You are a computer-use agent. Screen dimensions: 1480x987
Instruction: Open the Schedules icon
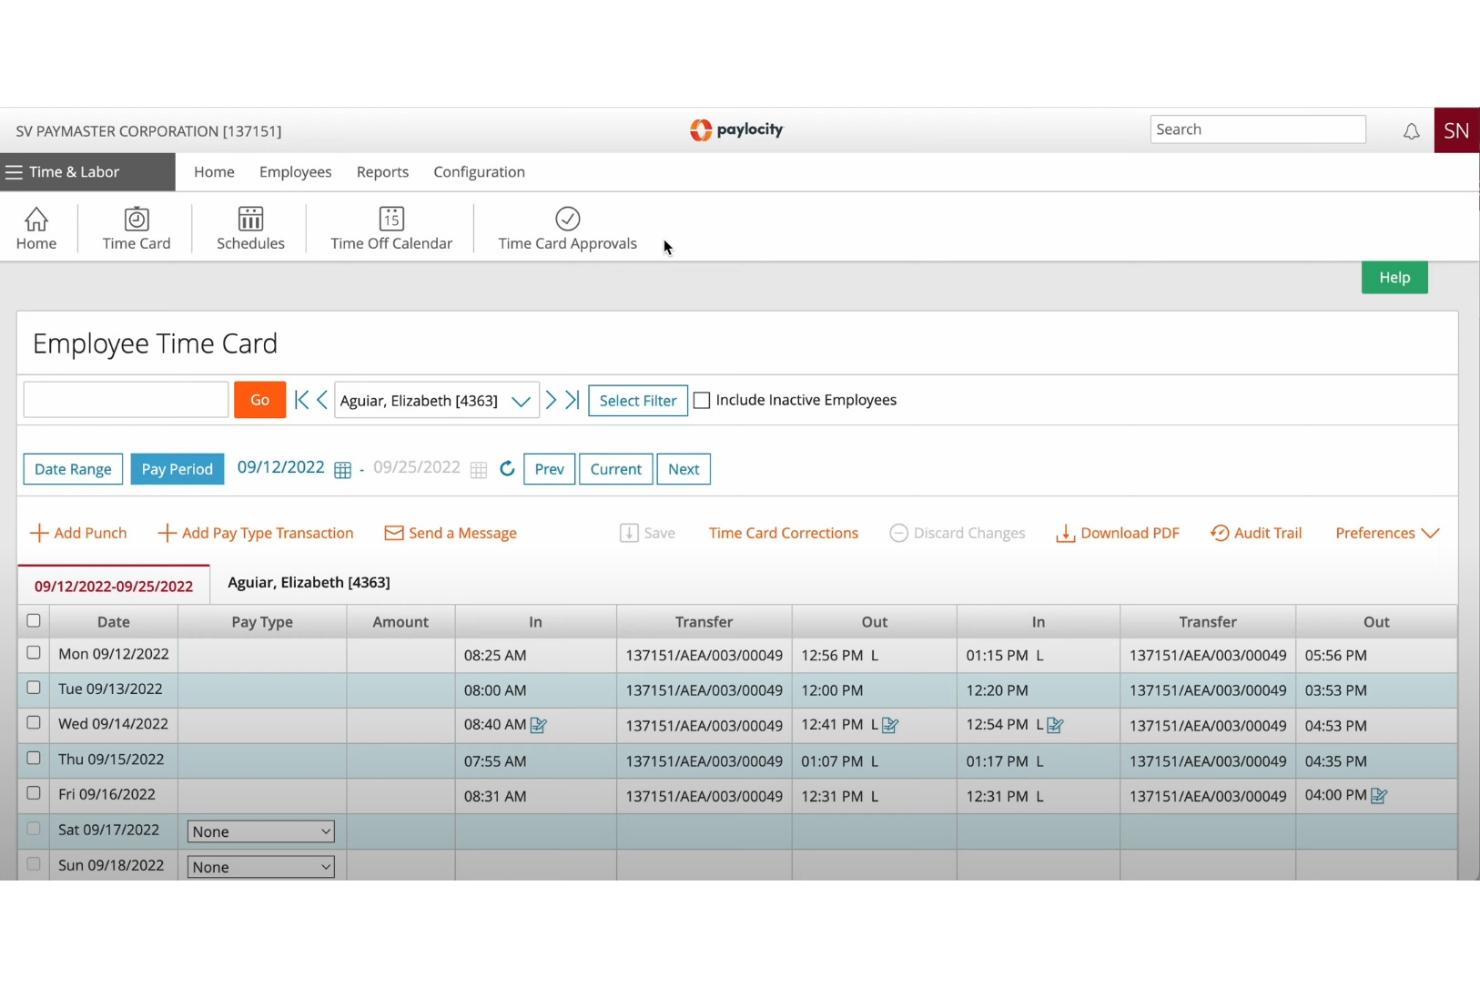pos(250,228)
